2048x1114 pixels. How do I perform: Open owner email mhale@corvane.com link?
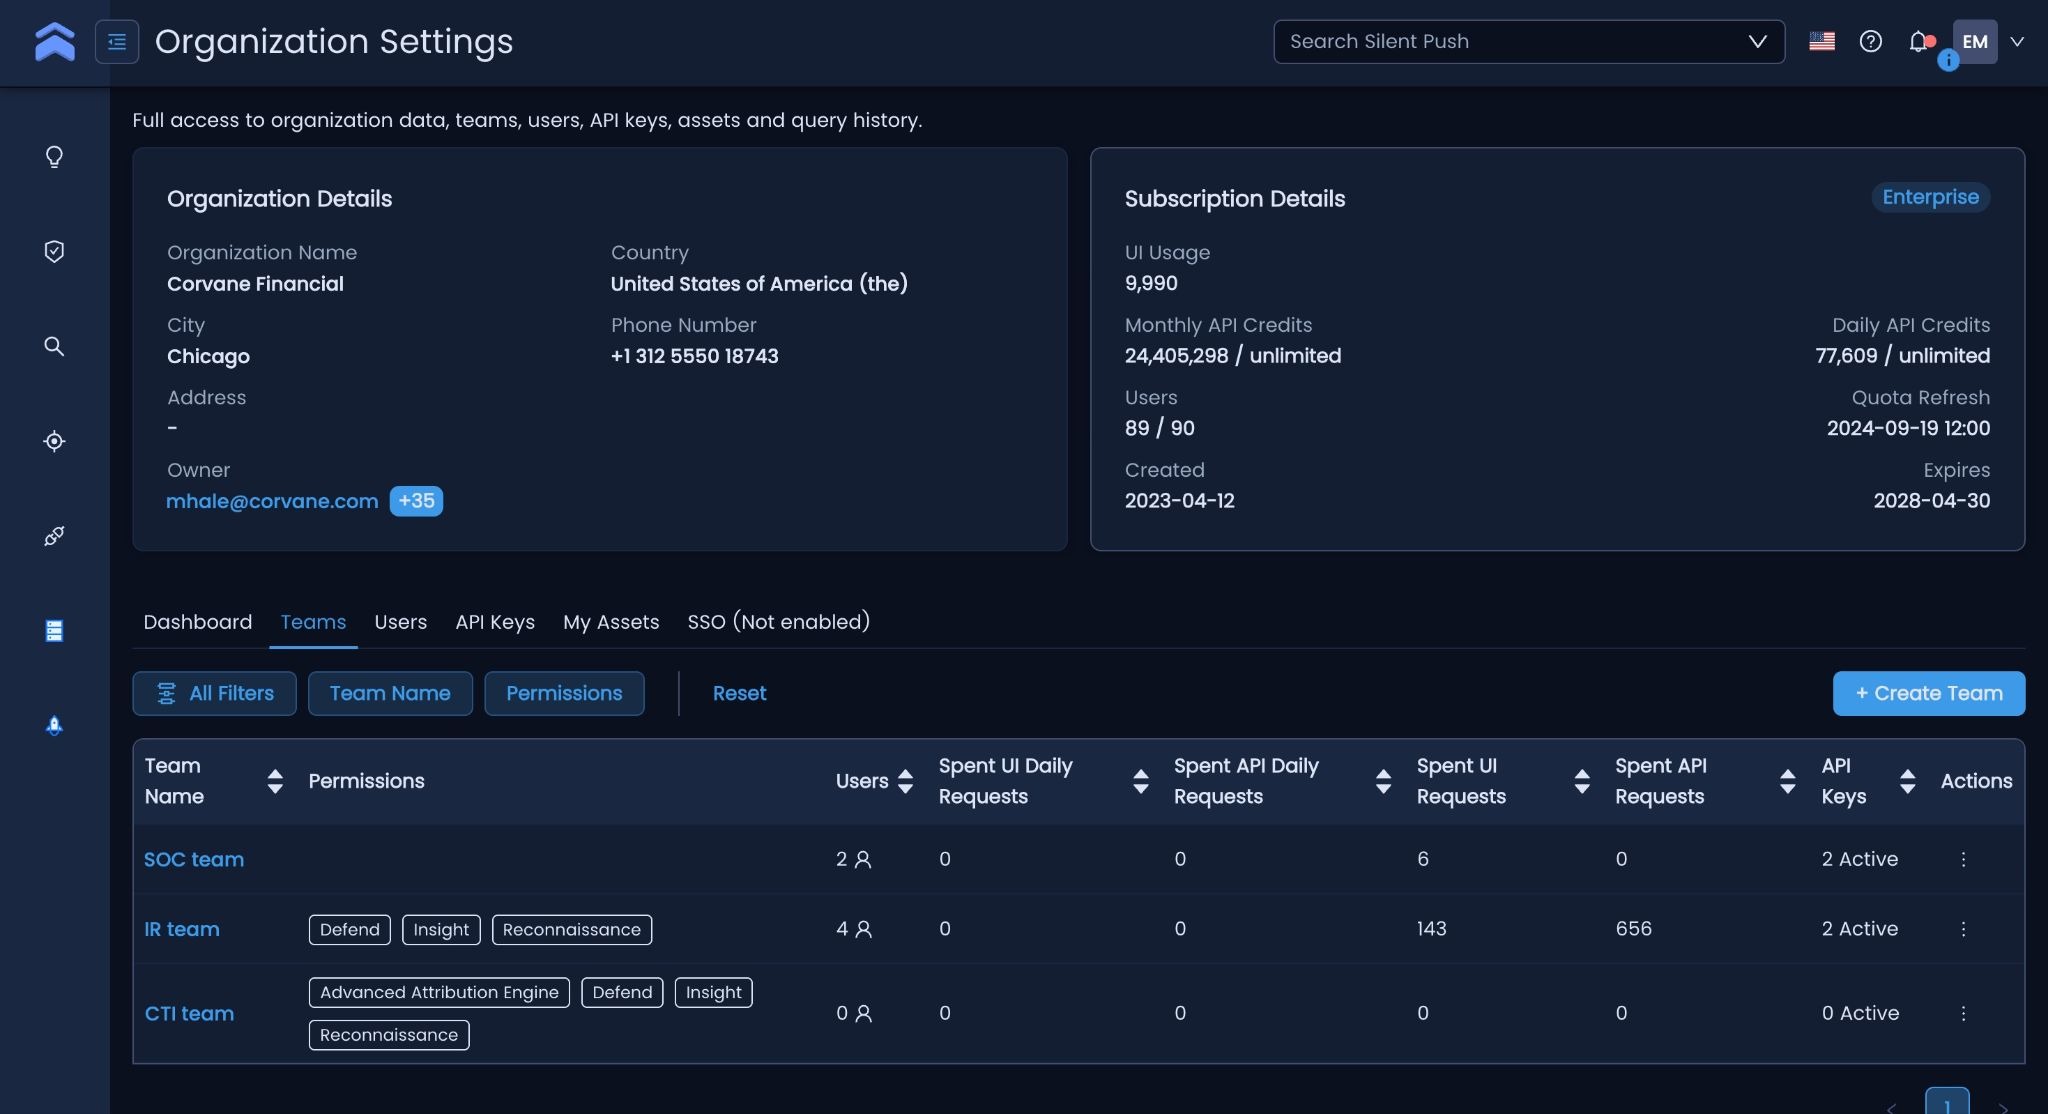coord(272,501)
